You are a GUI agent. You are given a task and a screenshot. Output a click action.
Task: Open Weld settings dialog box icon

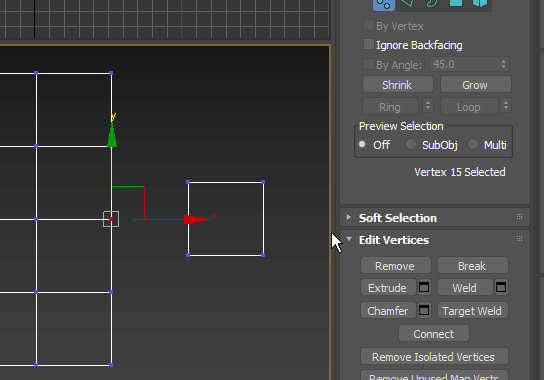(501, 287)
